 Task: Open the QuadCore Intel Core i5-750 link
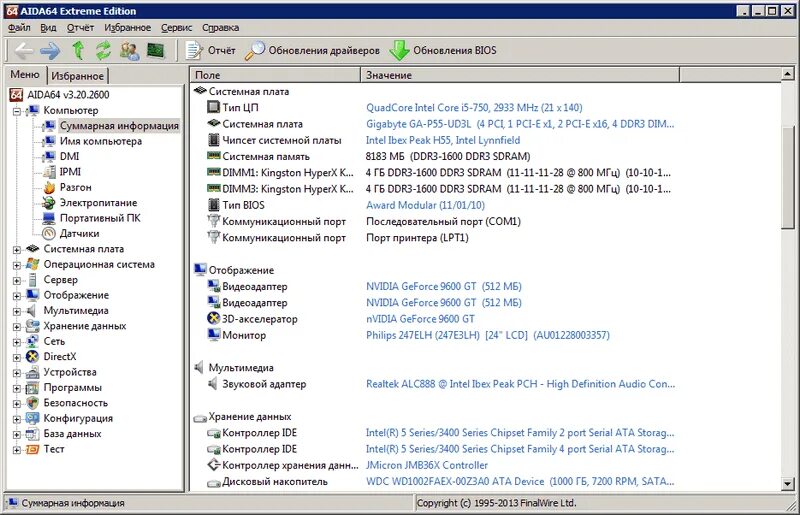point(474,108)
